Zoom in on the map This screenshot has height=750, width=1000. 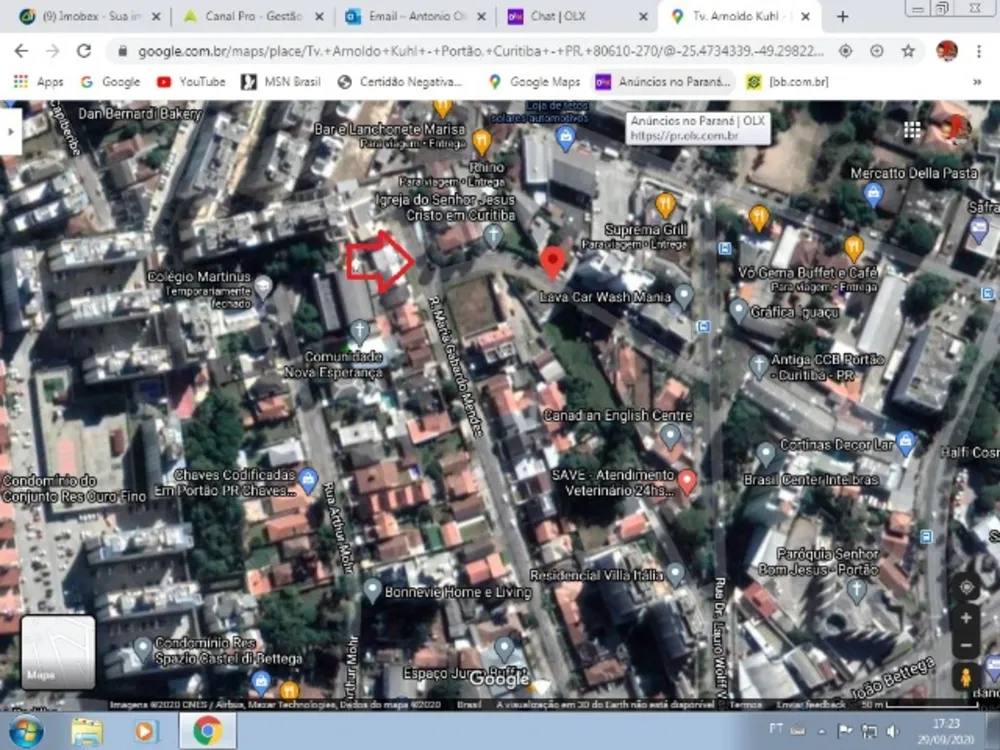click(x=966, y=617)
